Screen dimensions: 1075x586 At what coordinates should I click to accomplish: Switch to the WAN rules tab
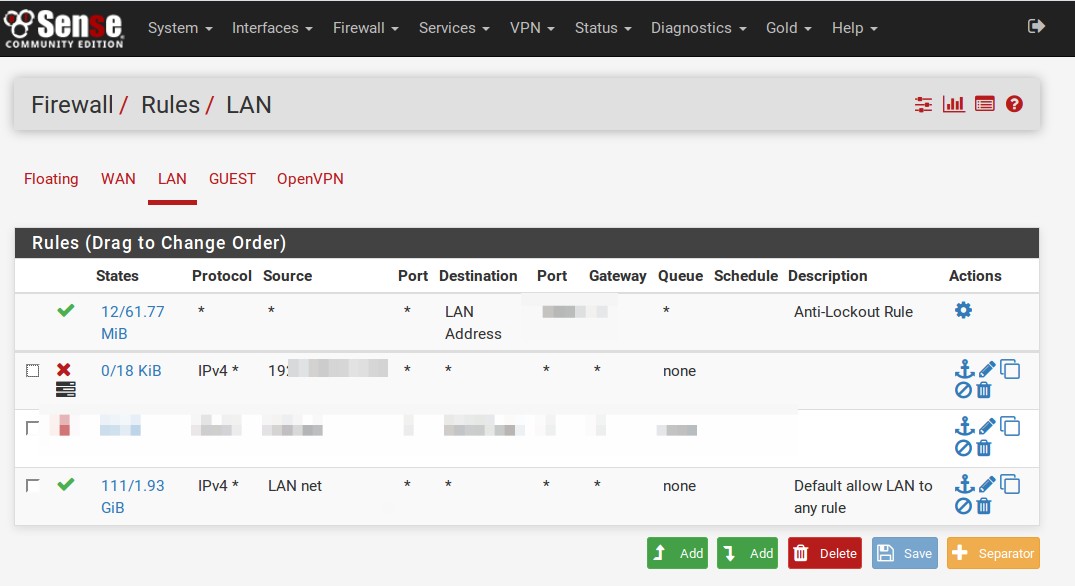click(118, 179)
